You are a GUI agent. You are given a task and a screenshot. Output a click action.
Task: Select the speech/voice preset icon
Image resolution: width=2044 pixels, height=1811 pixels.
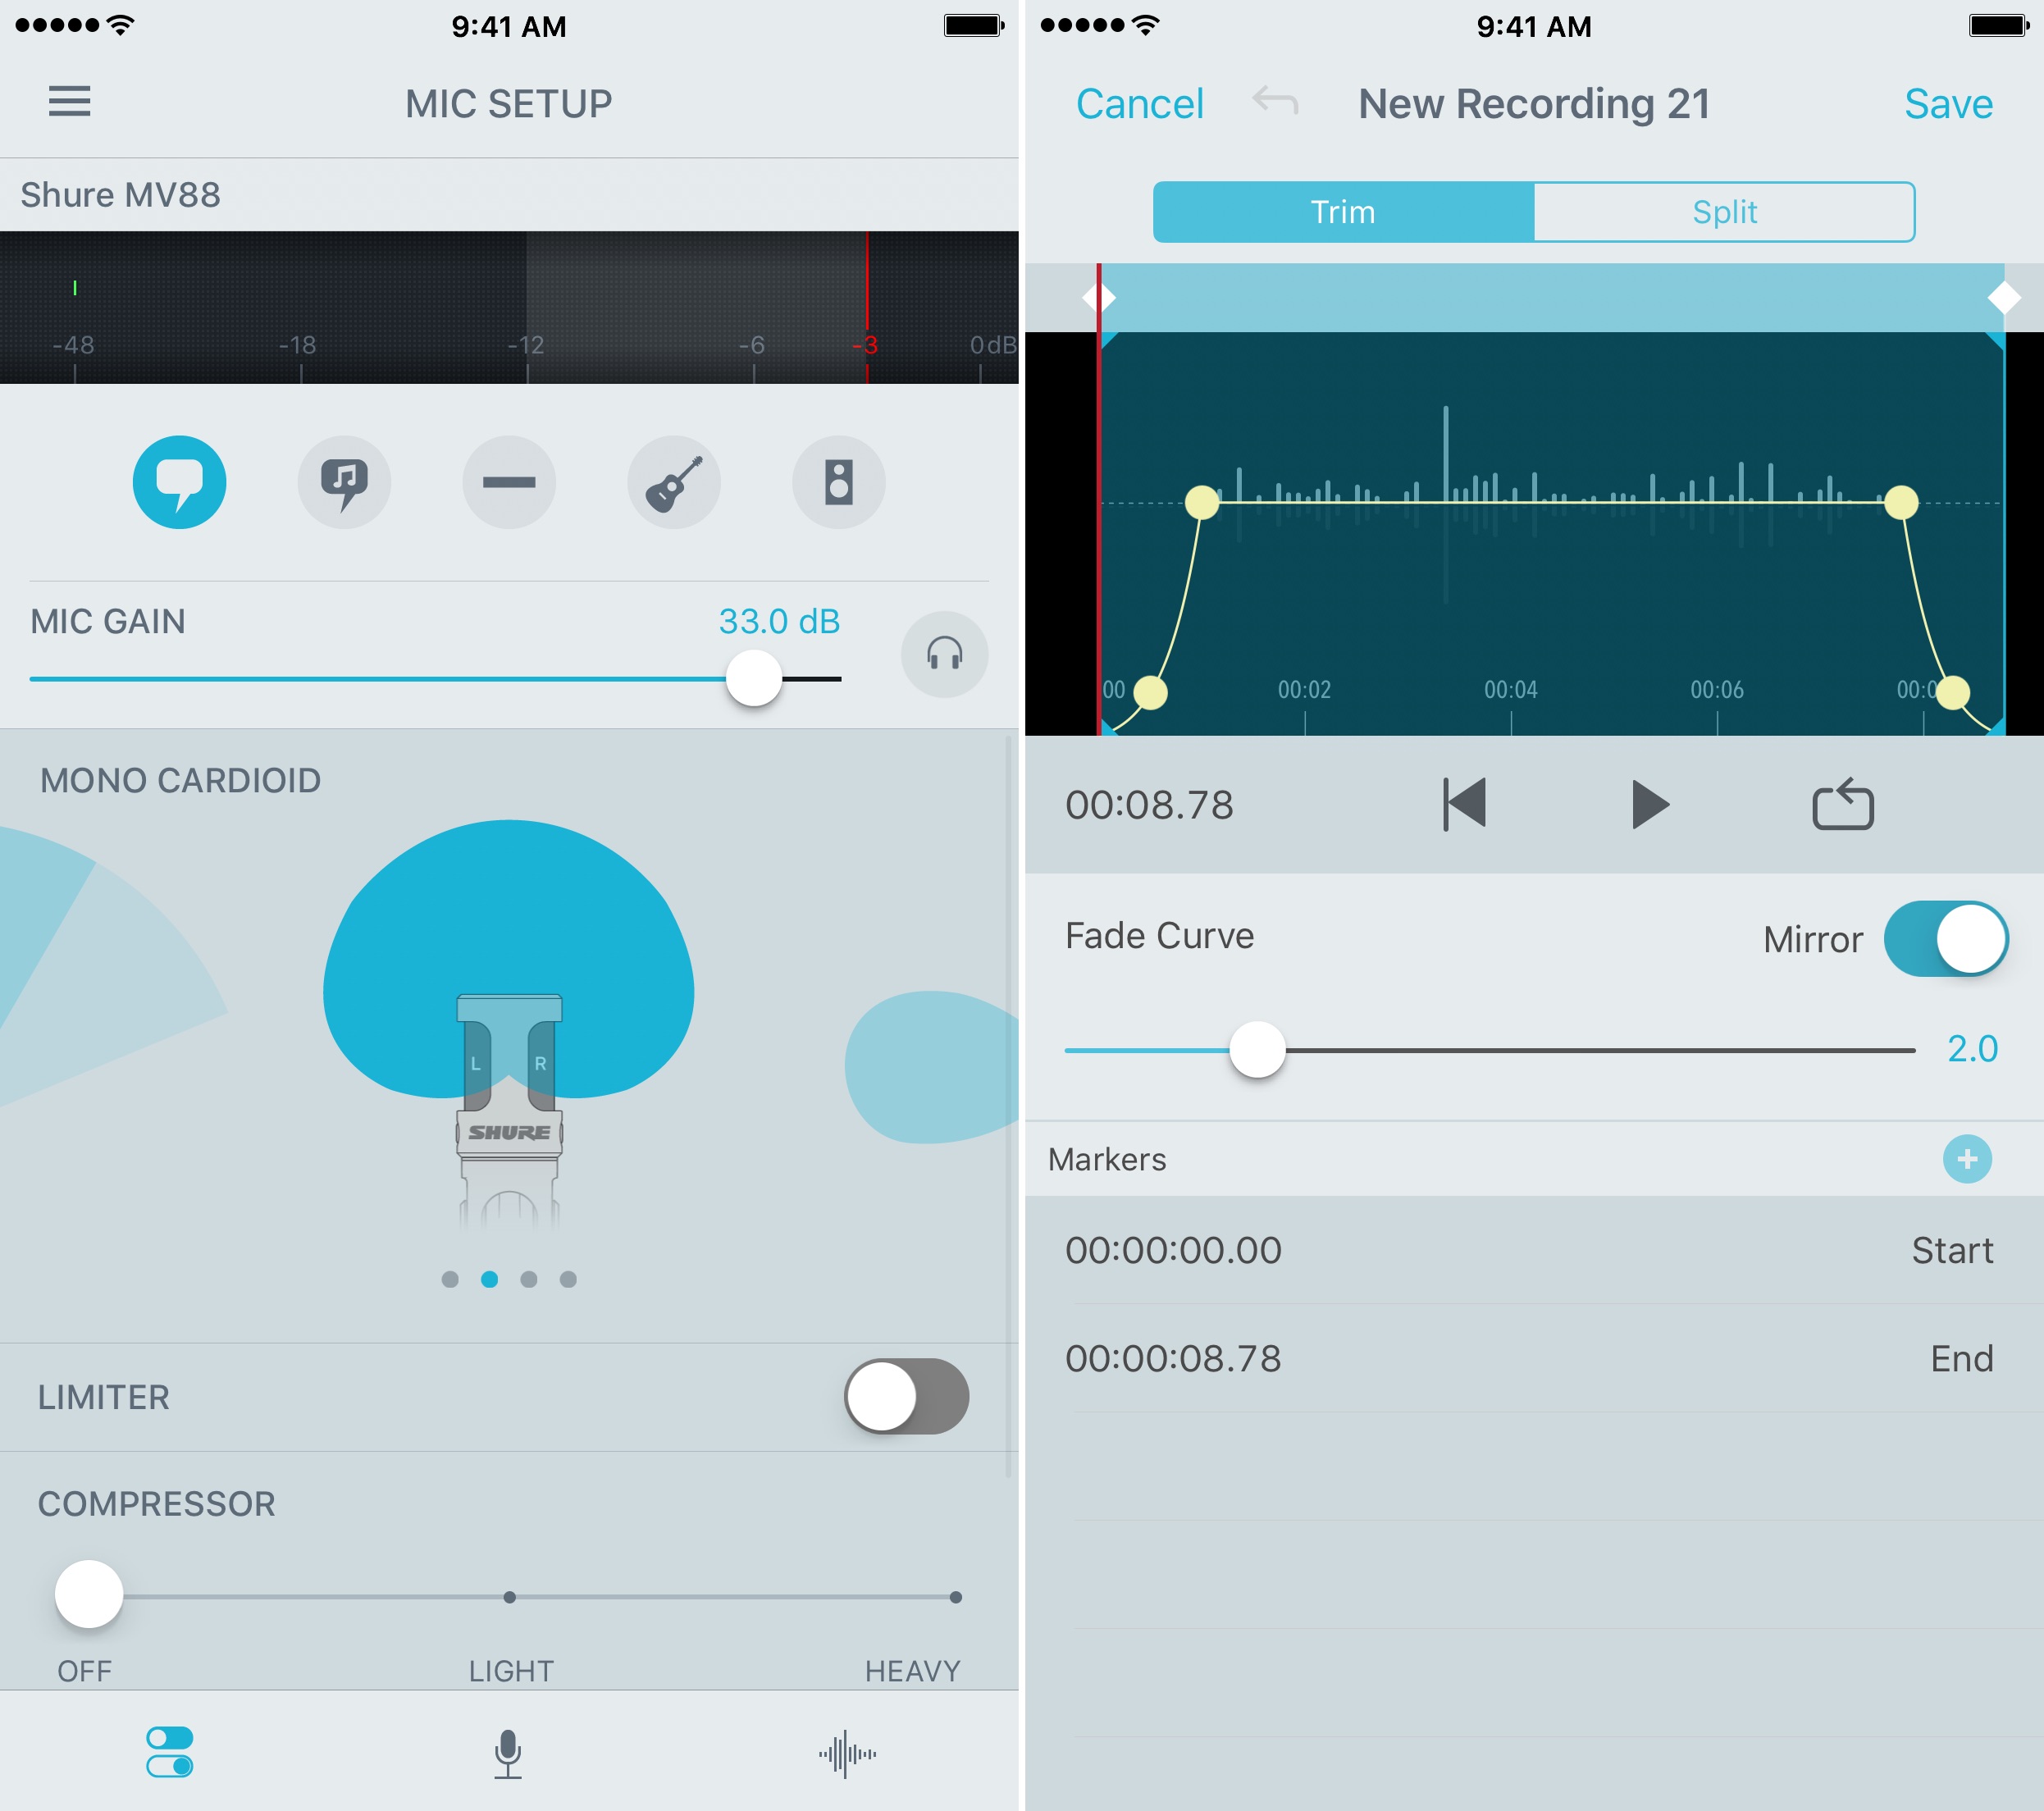175,482
